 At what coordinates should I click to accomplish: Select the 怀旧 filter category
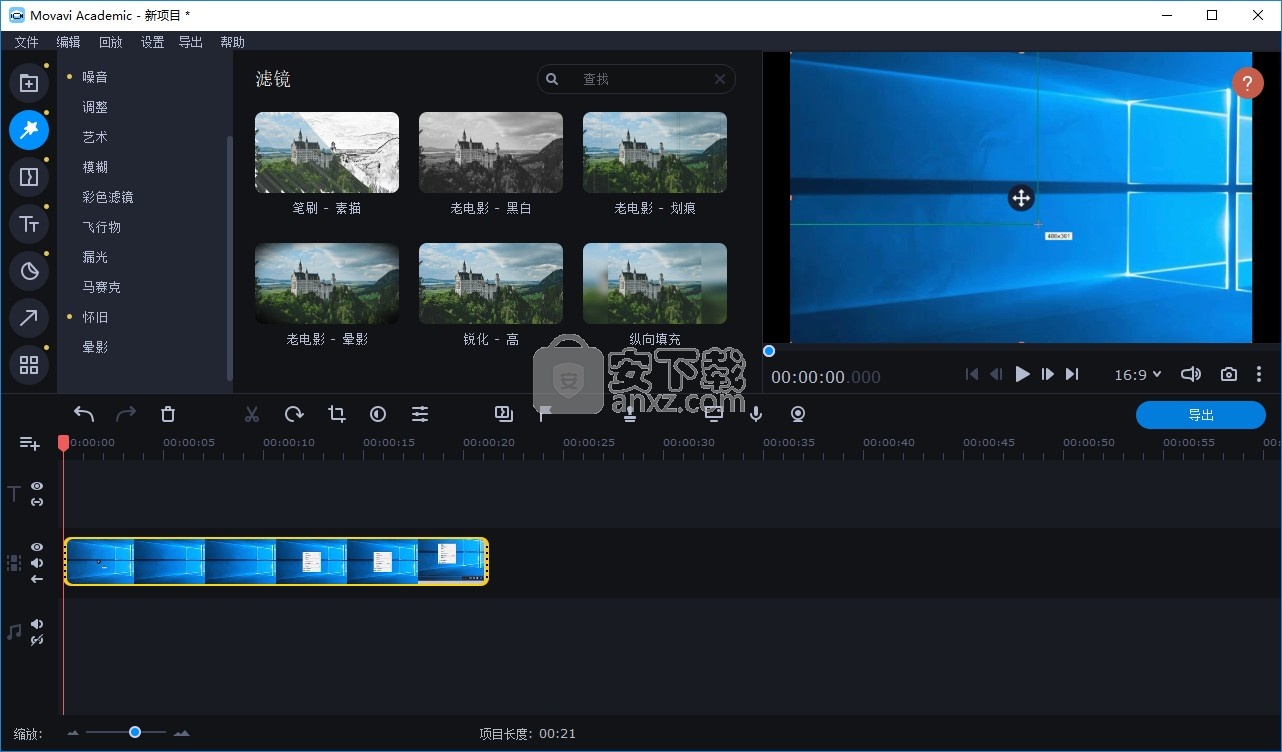click(95, 317)
